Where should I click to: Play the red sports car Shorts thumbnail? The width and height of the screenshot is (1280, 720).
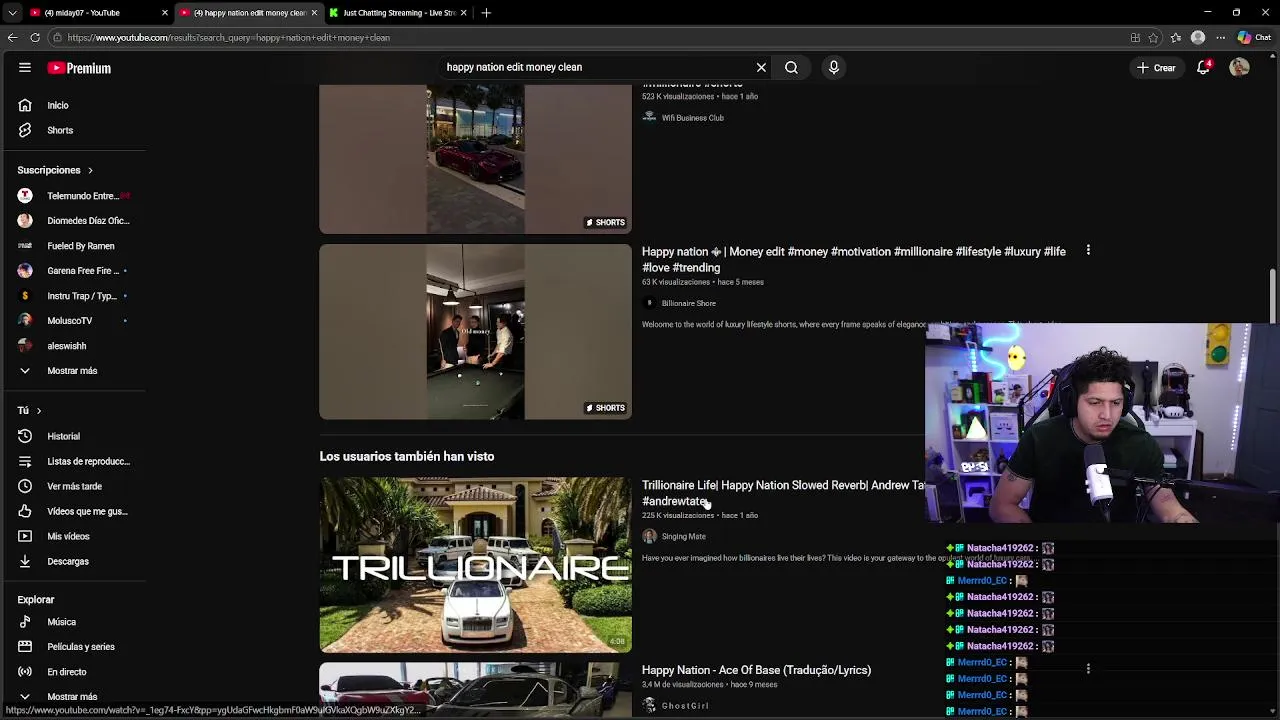coord(475,159)
